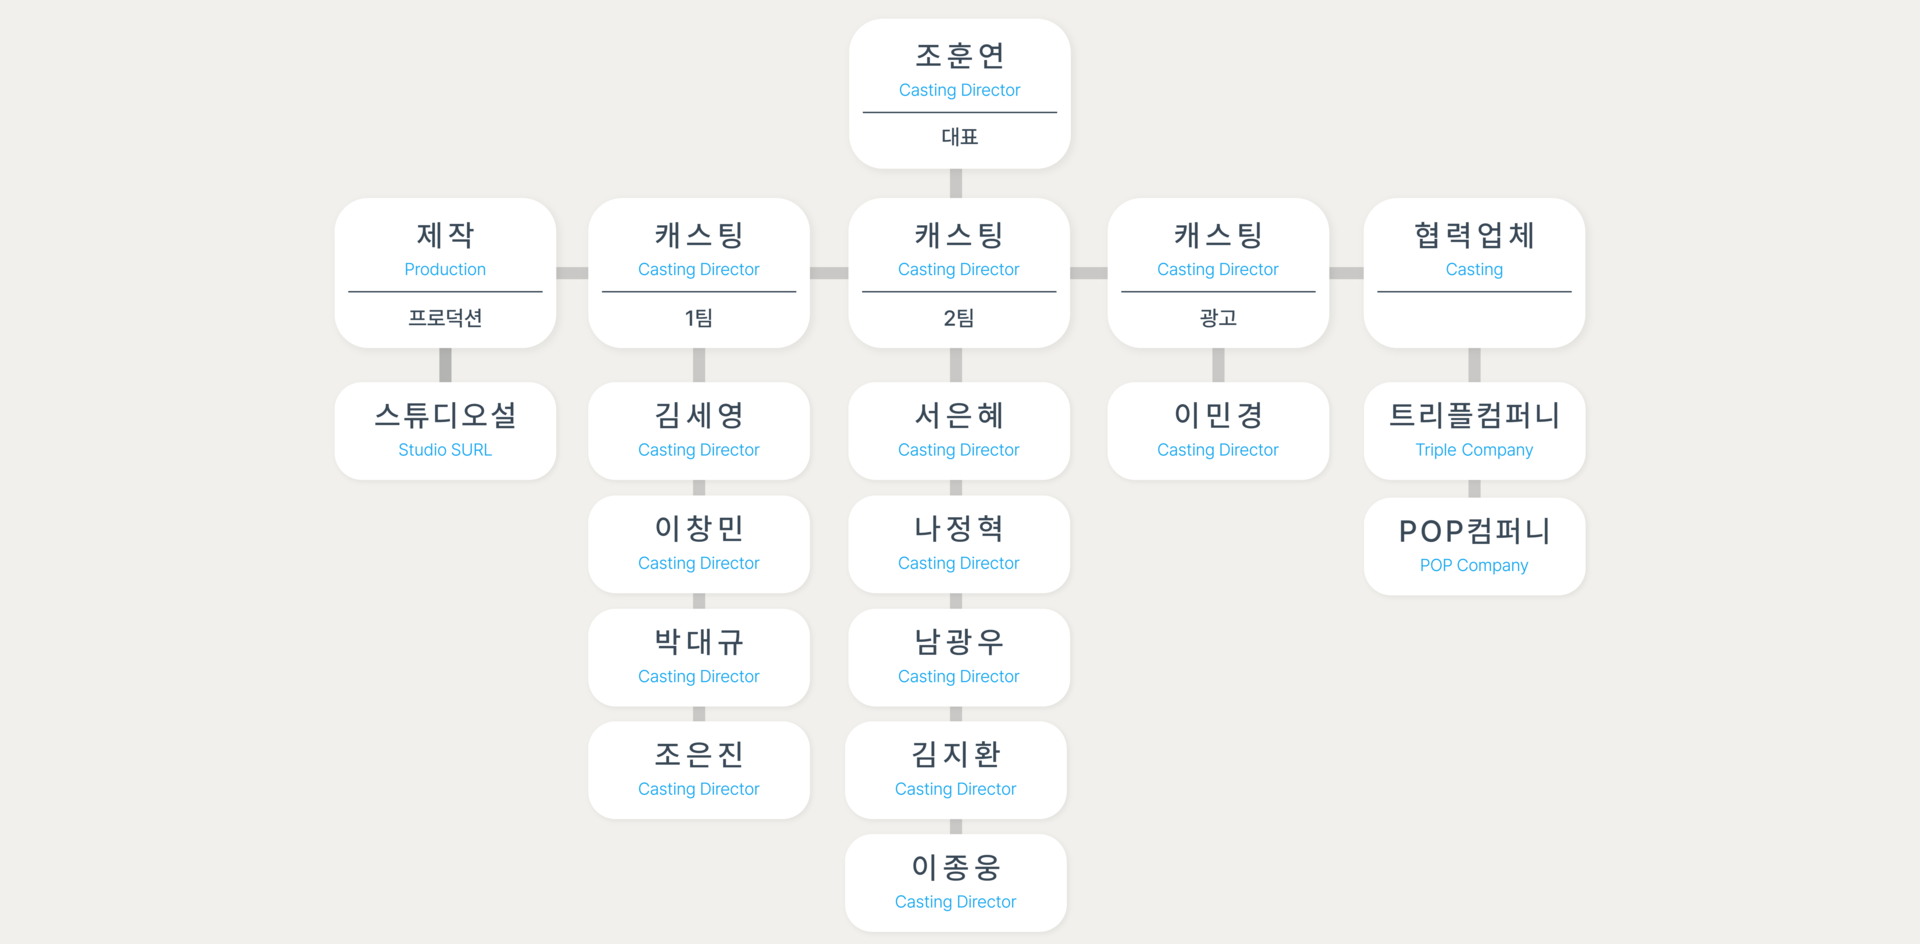Select 김세영 Casting Director card
The image size is (1920, 944).
click(x=699, y=431)
